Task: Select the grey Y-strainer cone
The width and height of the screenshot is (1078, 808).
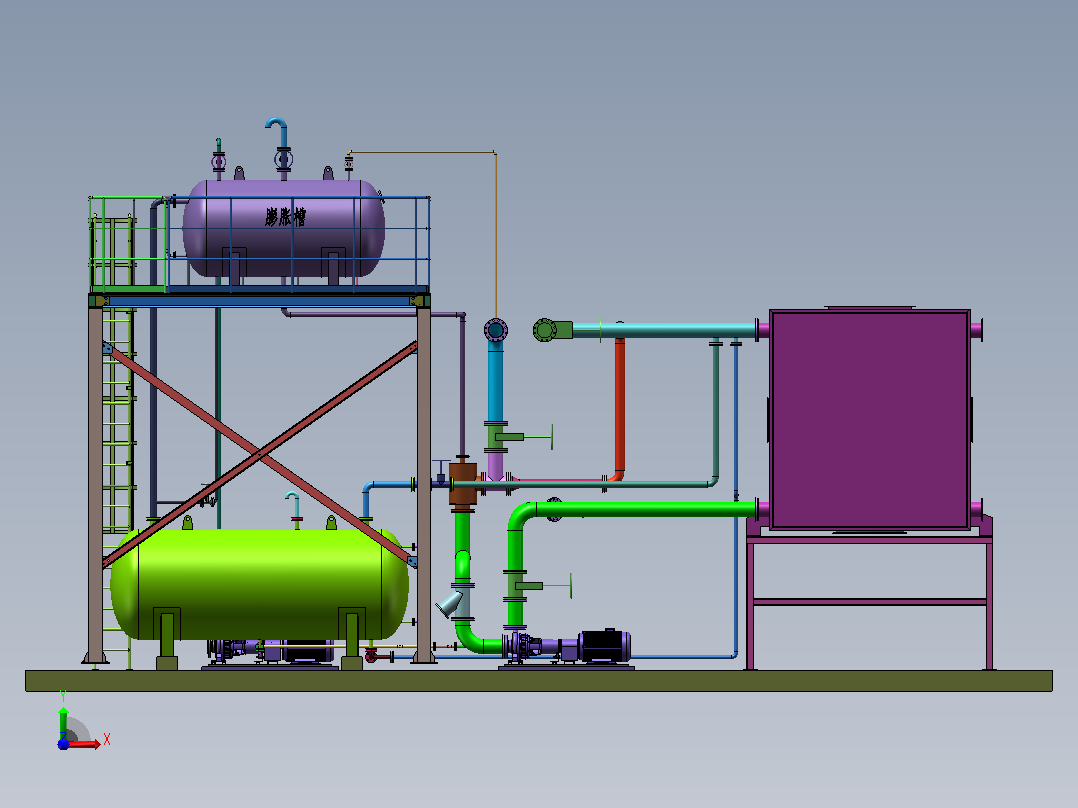Action: tap(448, 604)
